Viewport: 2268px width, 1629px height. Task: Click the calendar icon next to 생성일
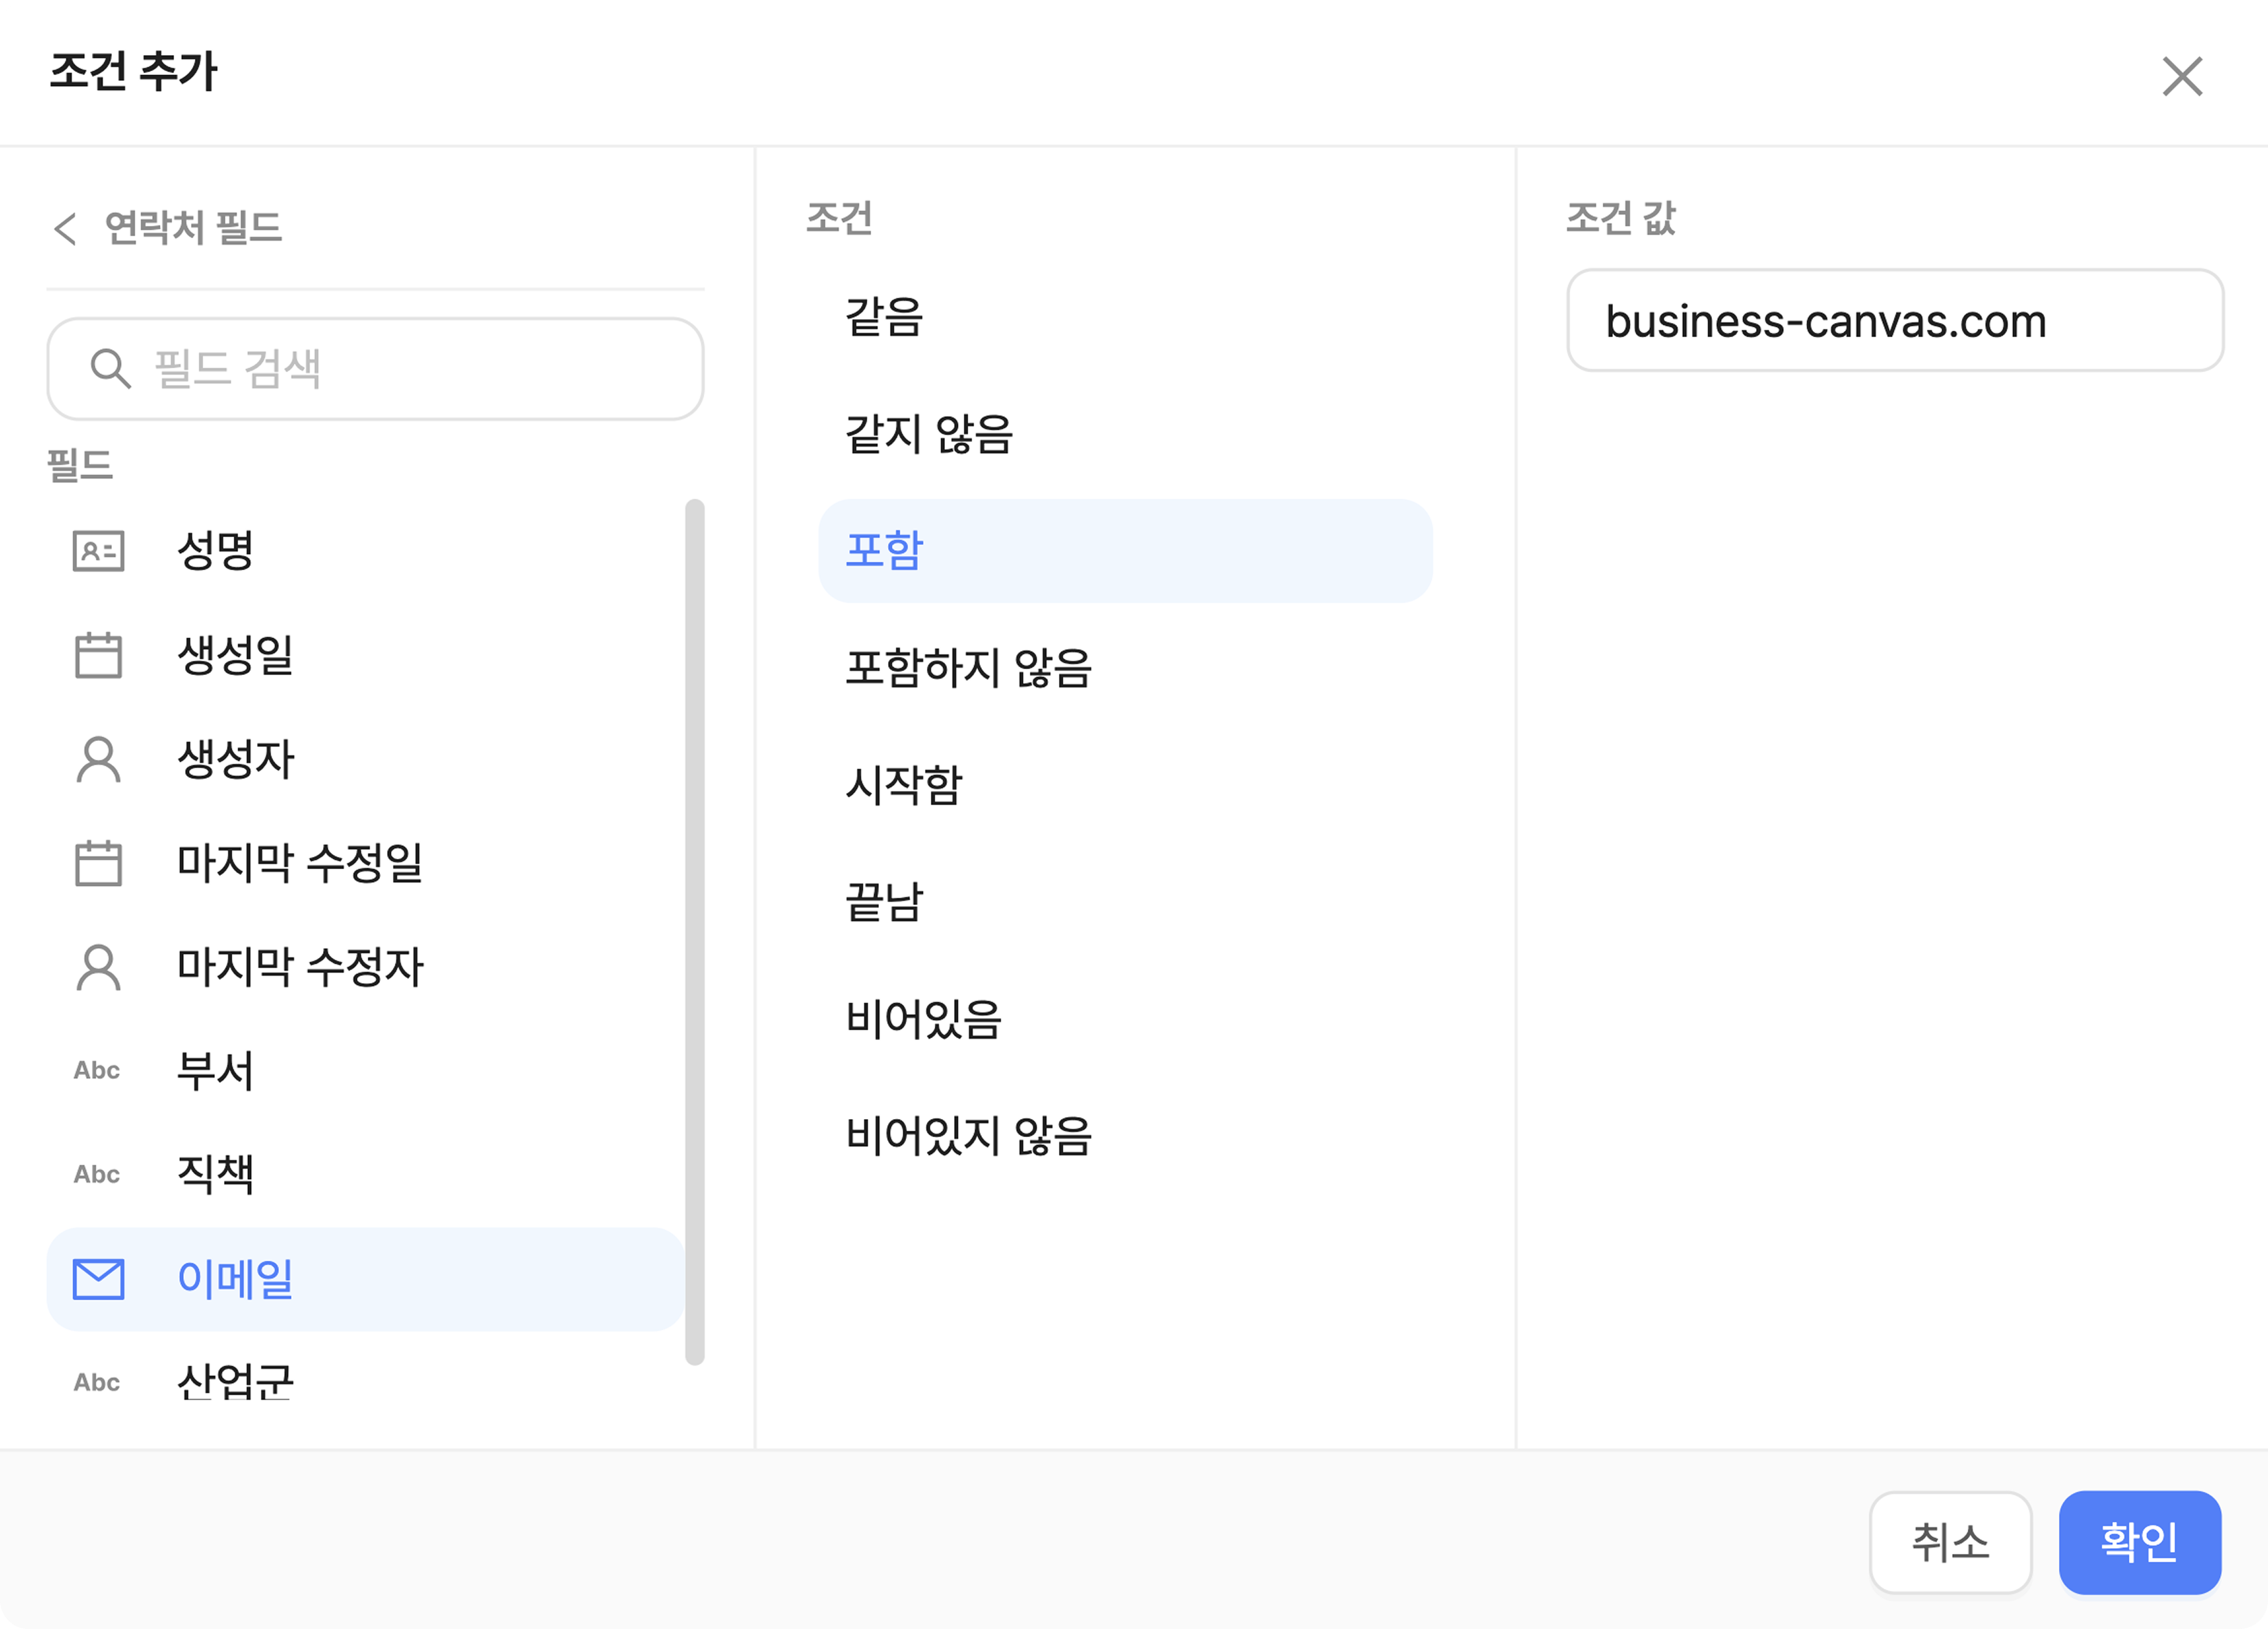pyautogui.click(x=98, y=655)
